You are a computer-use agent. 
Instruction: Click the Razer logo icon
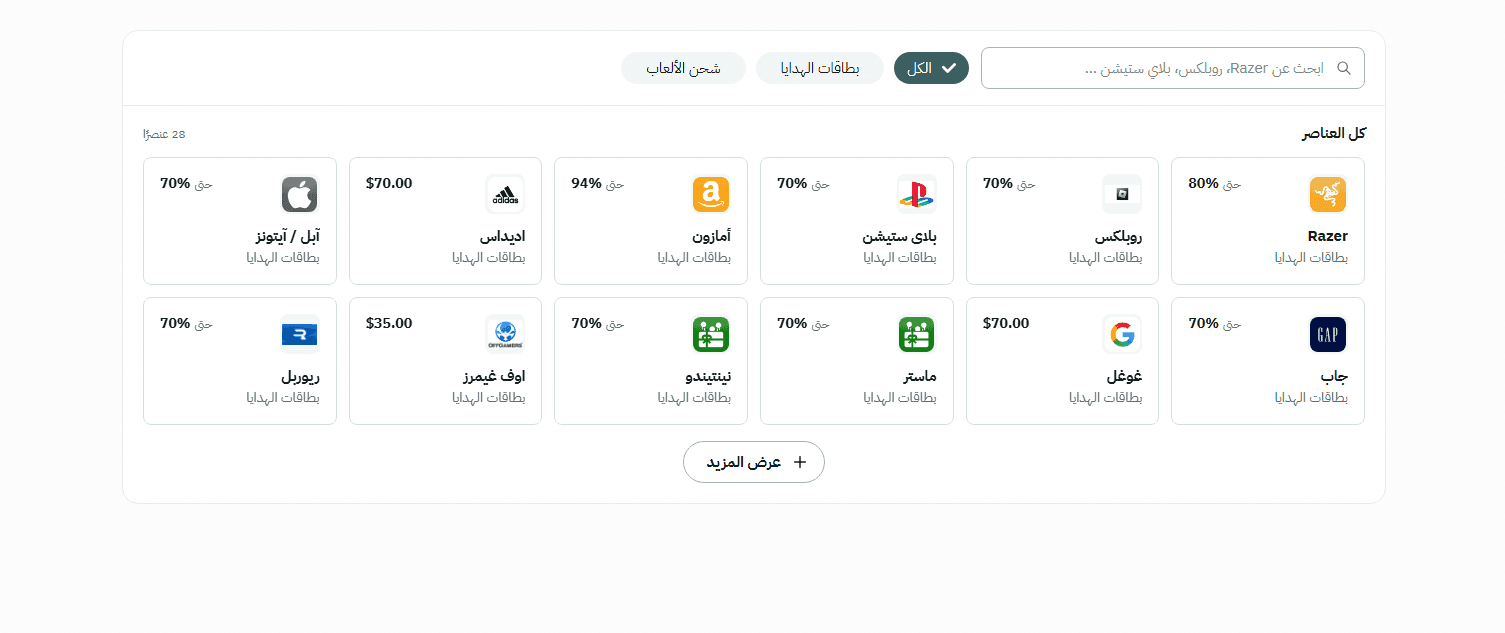[1328, 194]
